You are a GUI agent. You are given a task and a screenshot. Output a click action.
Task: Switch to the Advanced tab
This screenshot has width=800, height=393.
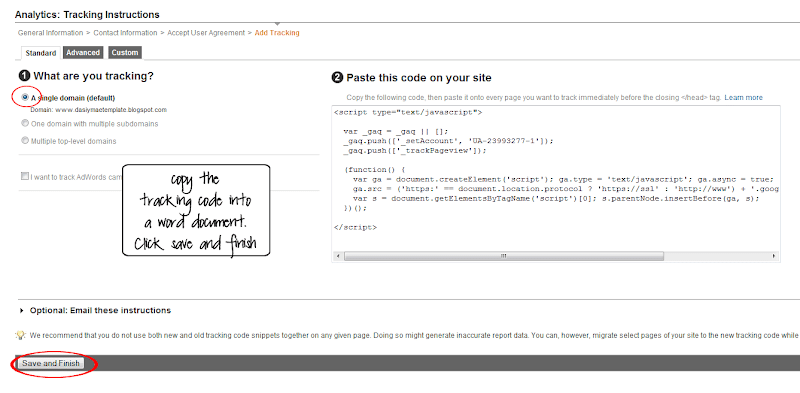tap(83, 53)
